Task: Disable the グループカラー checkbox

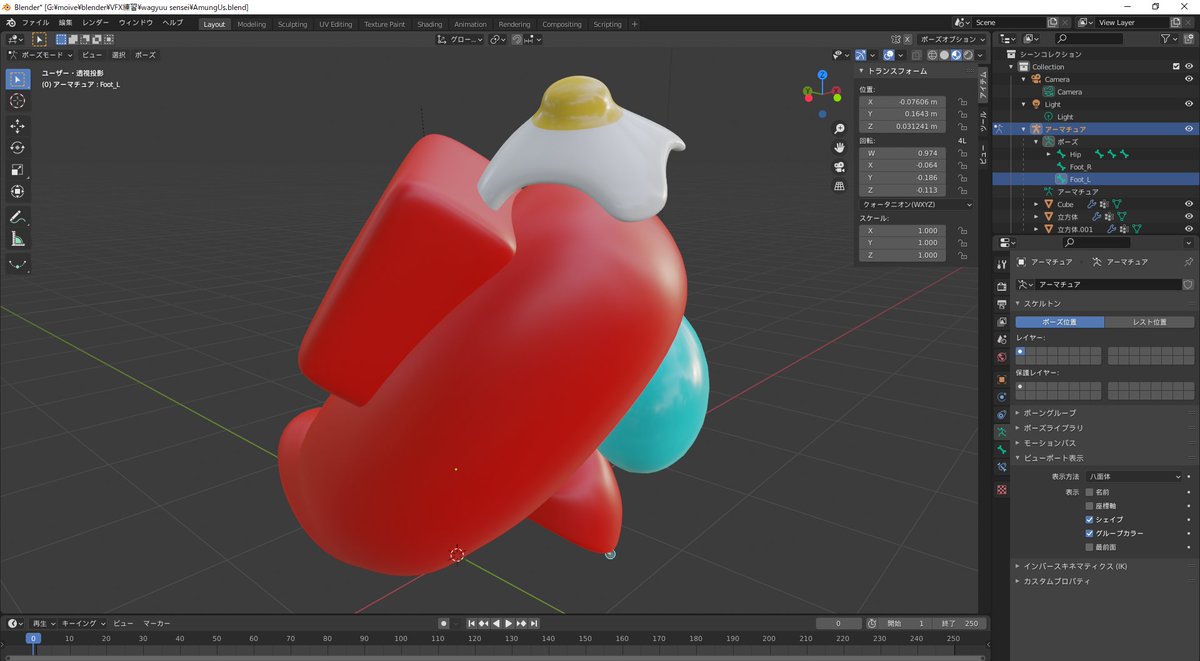Action: (x=1090, y=533)
